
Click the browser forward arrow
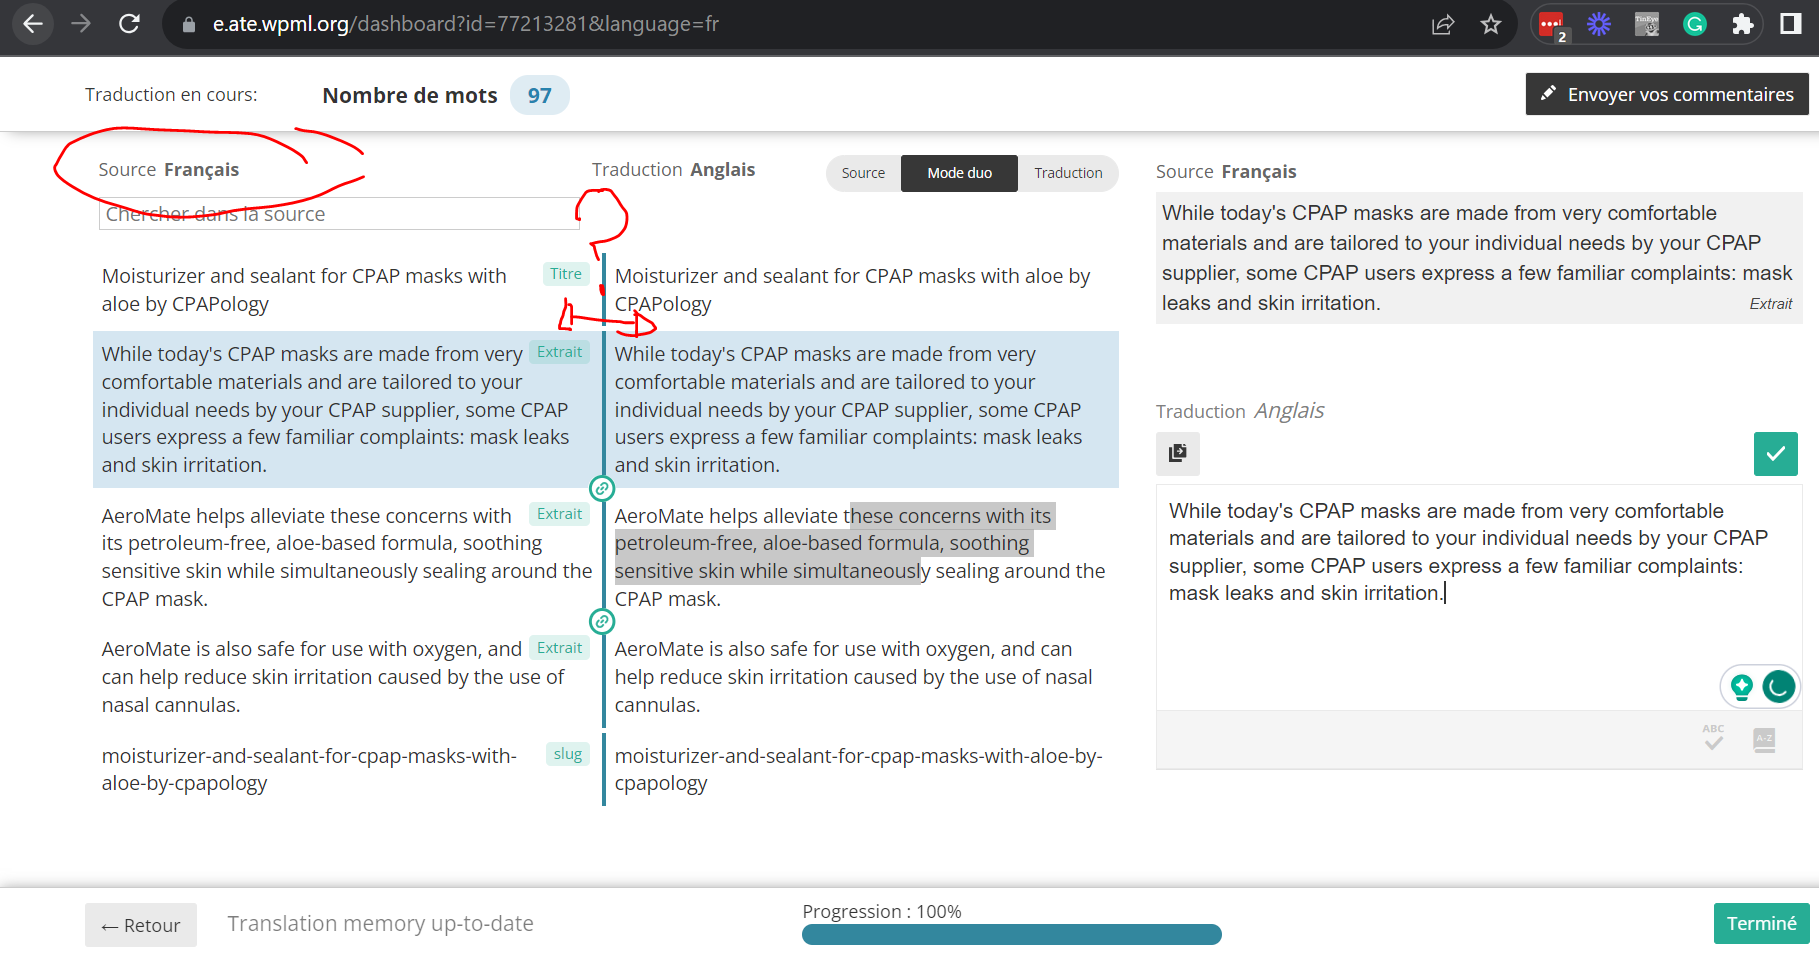[x=81, y=24]
